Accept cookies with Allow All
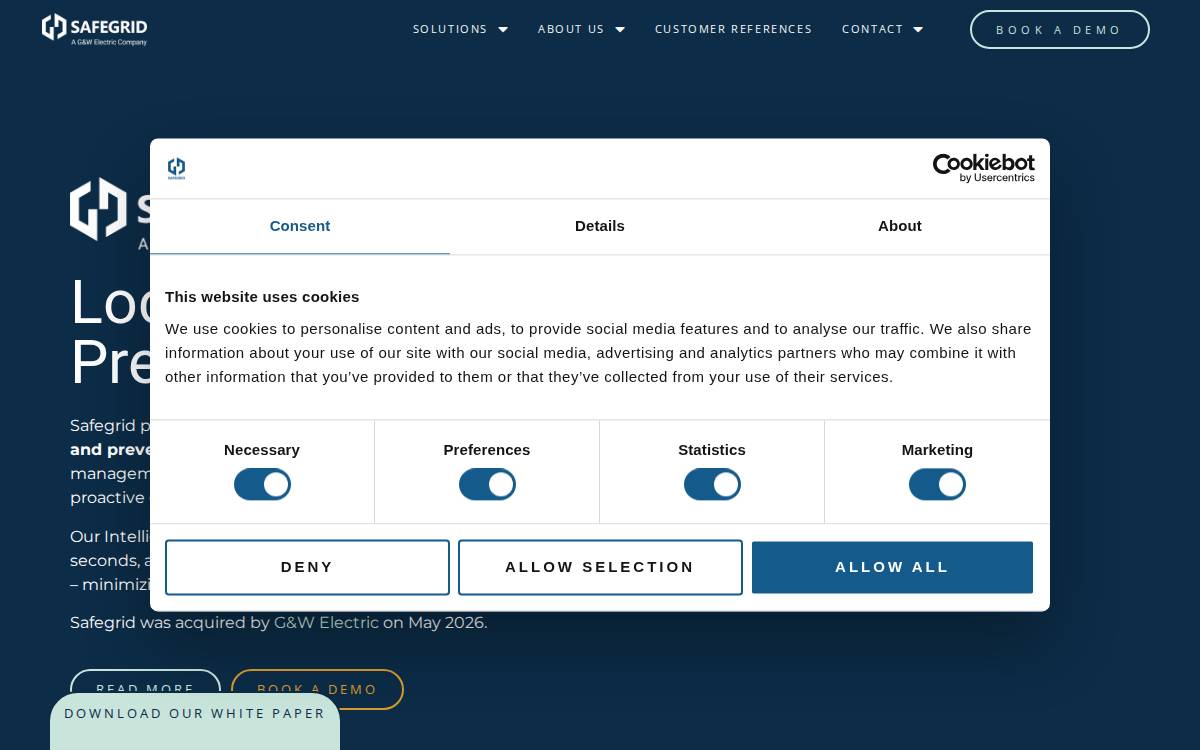The width and height of the screenshot is (1200, 750). tap(892, 567)
